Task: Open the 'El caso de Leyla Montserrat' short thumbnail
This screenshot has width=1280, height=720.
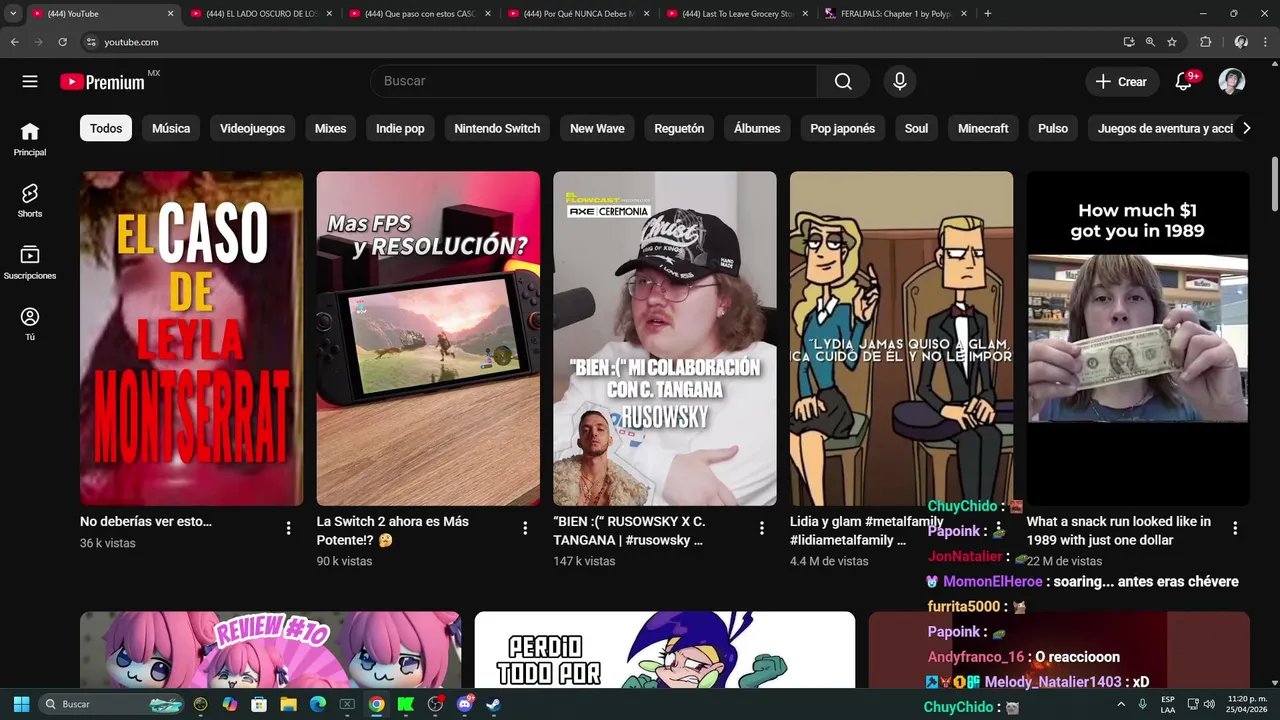Action: pyautogui.click(x=192, y=338)
